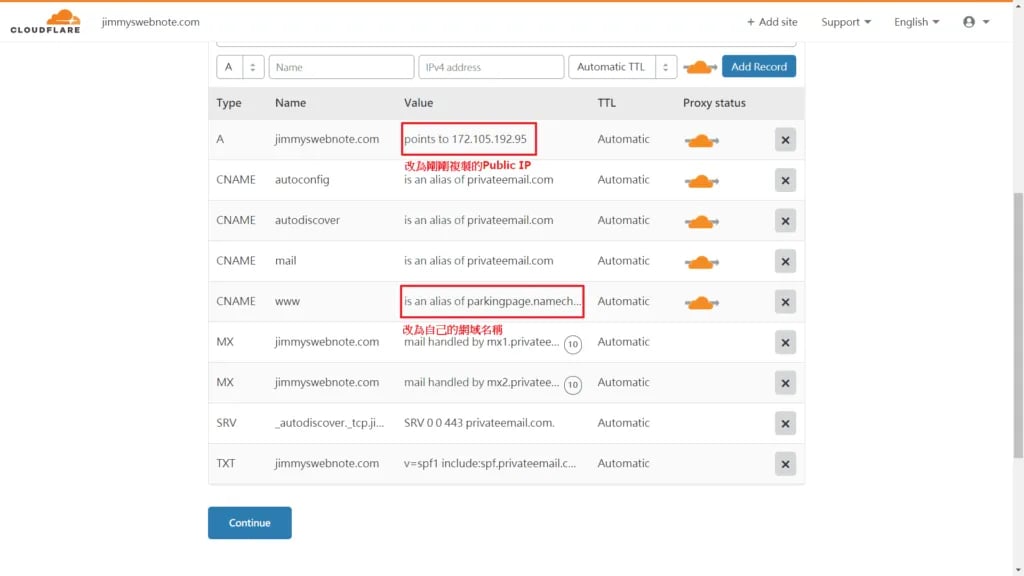Delete the SRV _autodiscover record
Screen dimensions: 1024x576
click(x=785, y=423)
